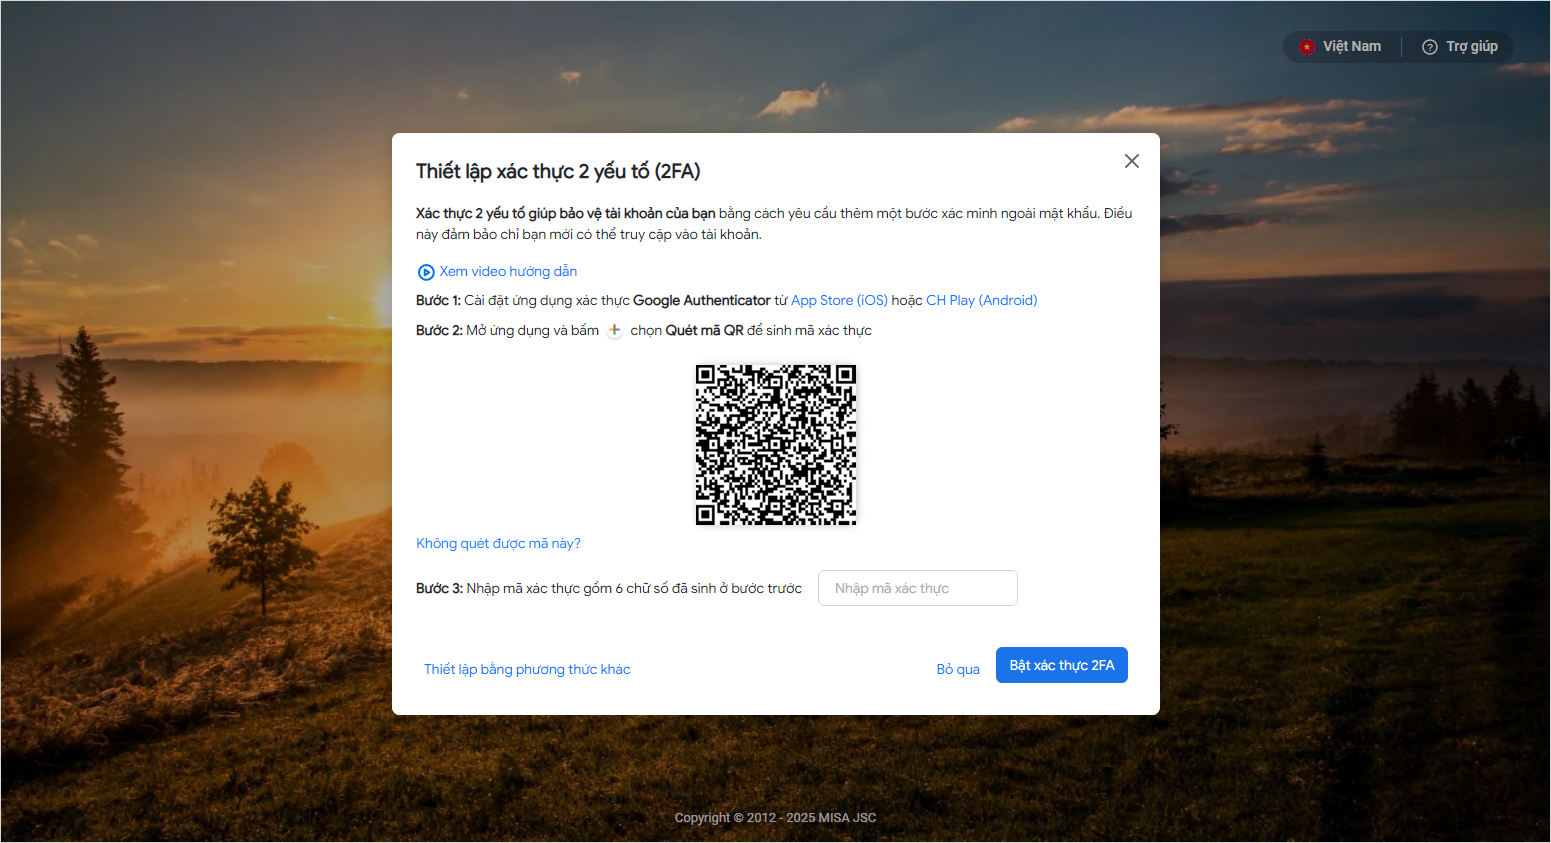Click the colored plus icon in step 2
Screen dimensions: 1551x843
615,330
